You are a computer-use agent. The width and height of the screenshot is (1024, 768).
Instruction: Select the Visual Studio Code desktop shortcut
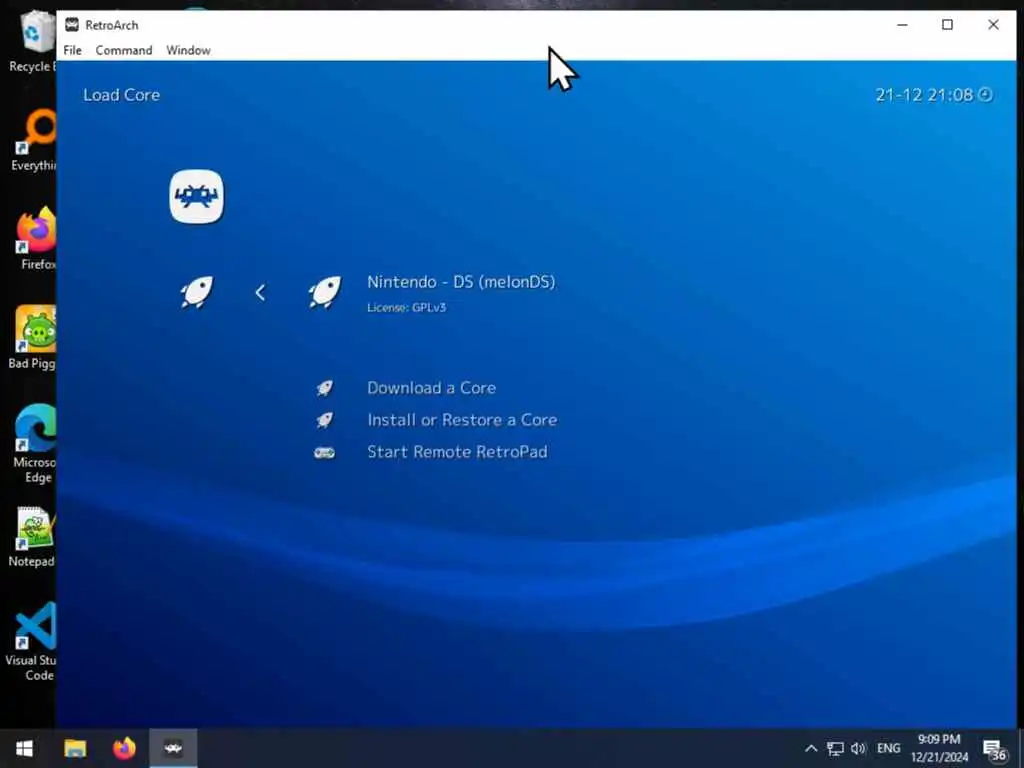point(31,642)
